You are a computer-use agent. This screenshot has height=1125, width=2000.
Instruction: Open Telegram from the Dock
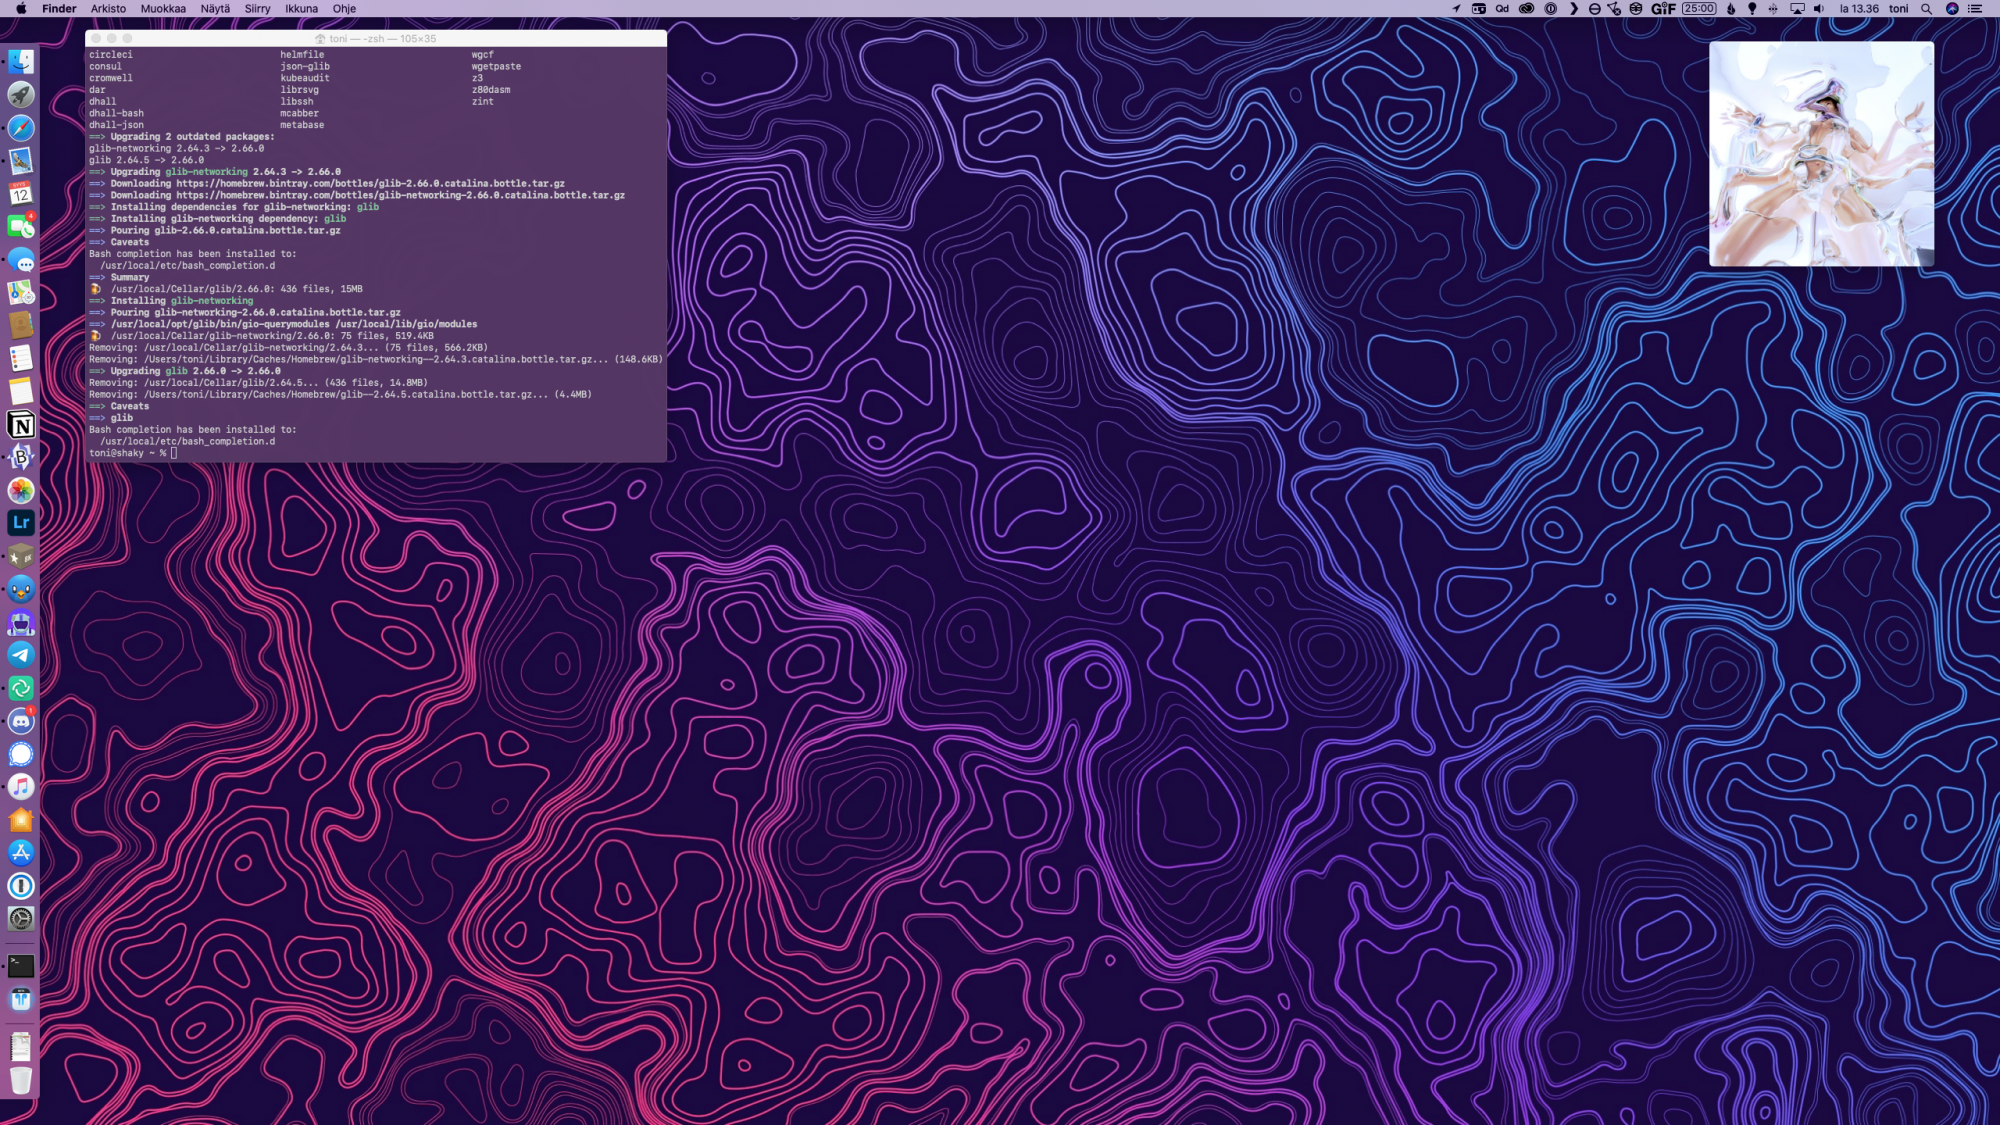(x=21, y=655)
